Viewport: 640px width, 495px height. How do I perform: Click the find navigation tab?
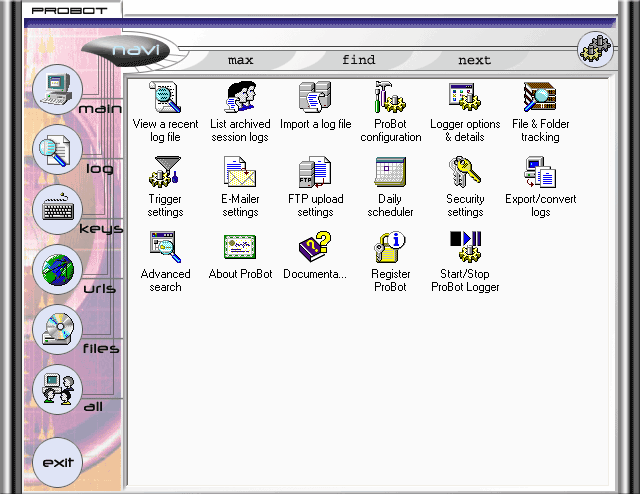358,60
